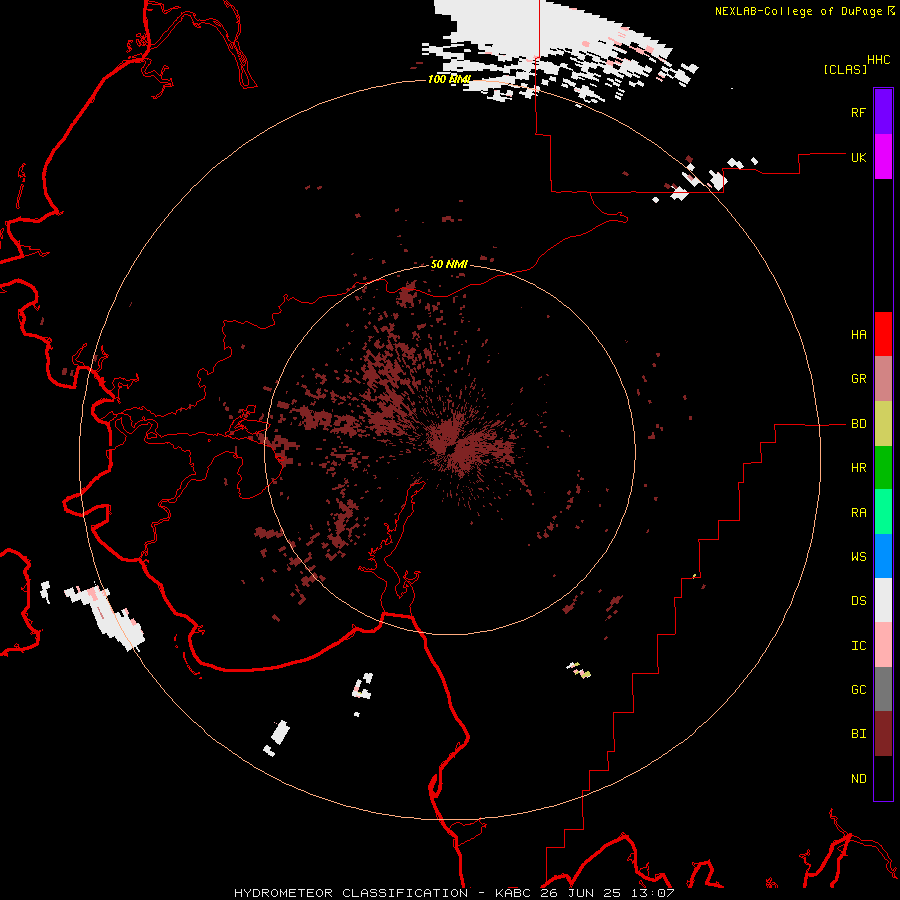Click the RA legend label
The height and width of the screenshot is (900, 900).
coord(858,513)
